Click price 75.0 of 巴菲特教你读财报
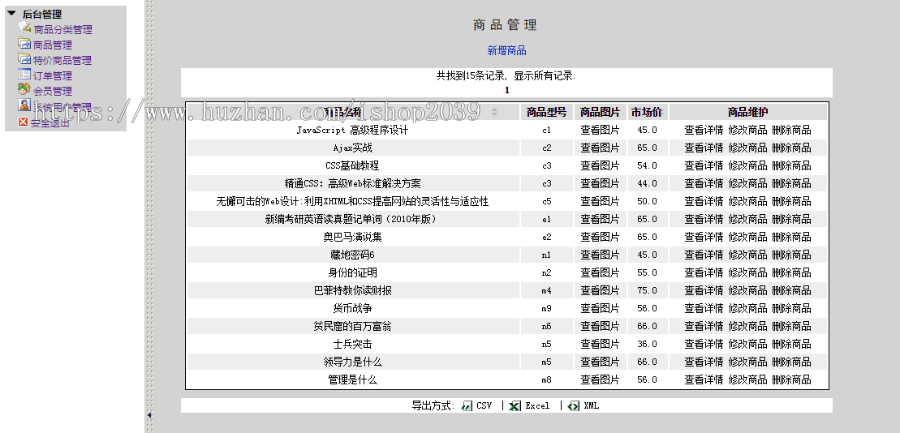The width and height of the screenshot is (900, 433). pyautogui.click(x=647, y=291)
